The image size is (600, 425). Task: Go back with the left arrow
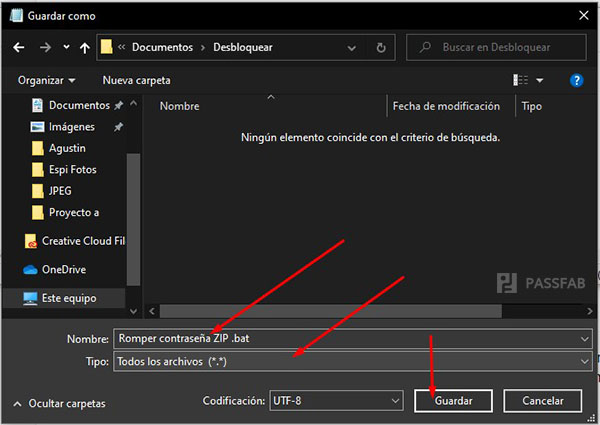pyautogui.click(x=18, y=47)
